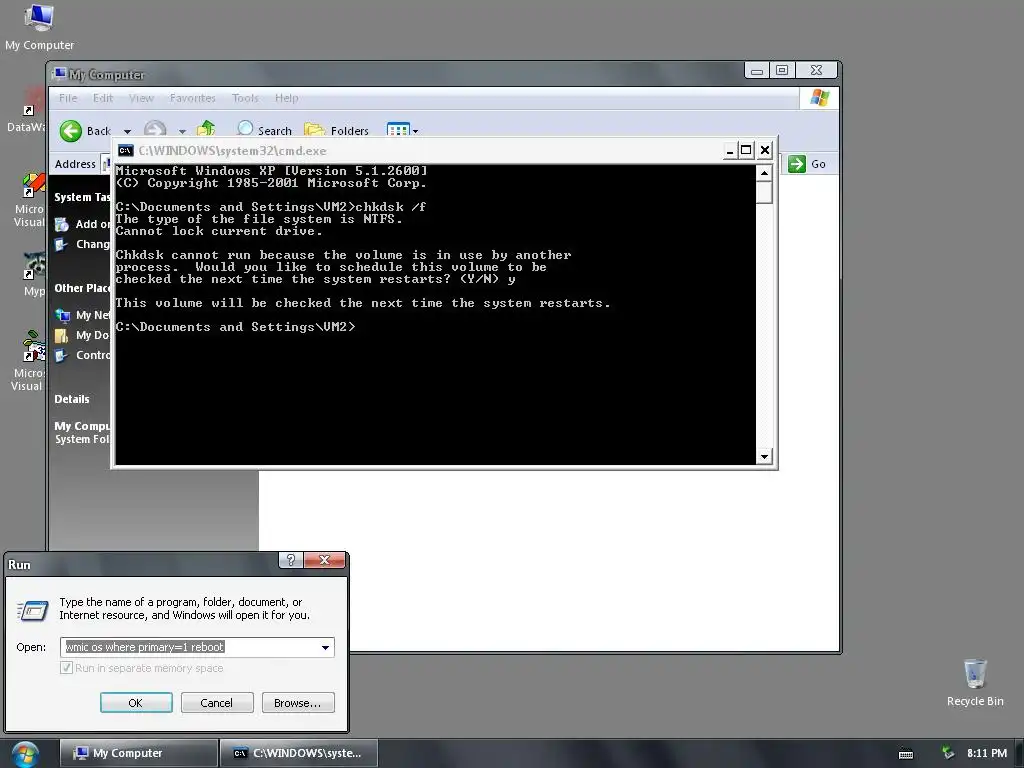
Task: Click My Network Places link in sidebar
Action: pos(93,315)
